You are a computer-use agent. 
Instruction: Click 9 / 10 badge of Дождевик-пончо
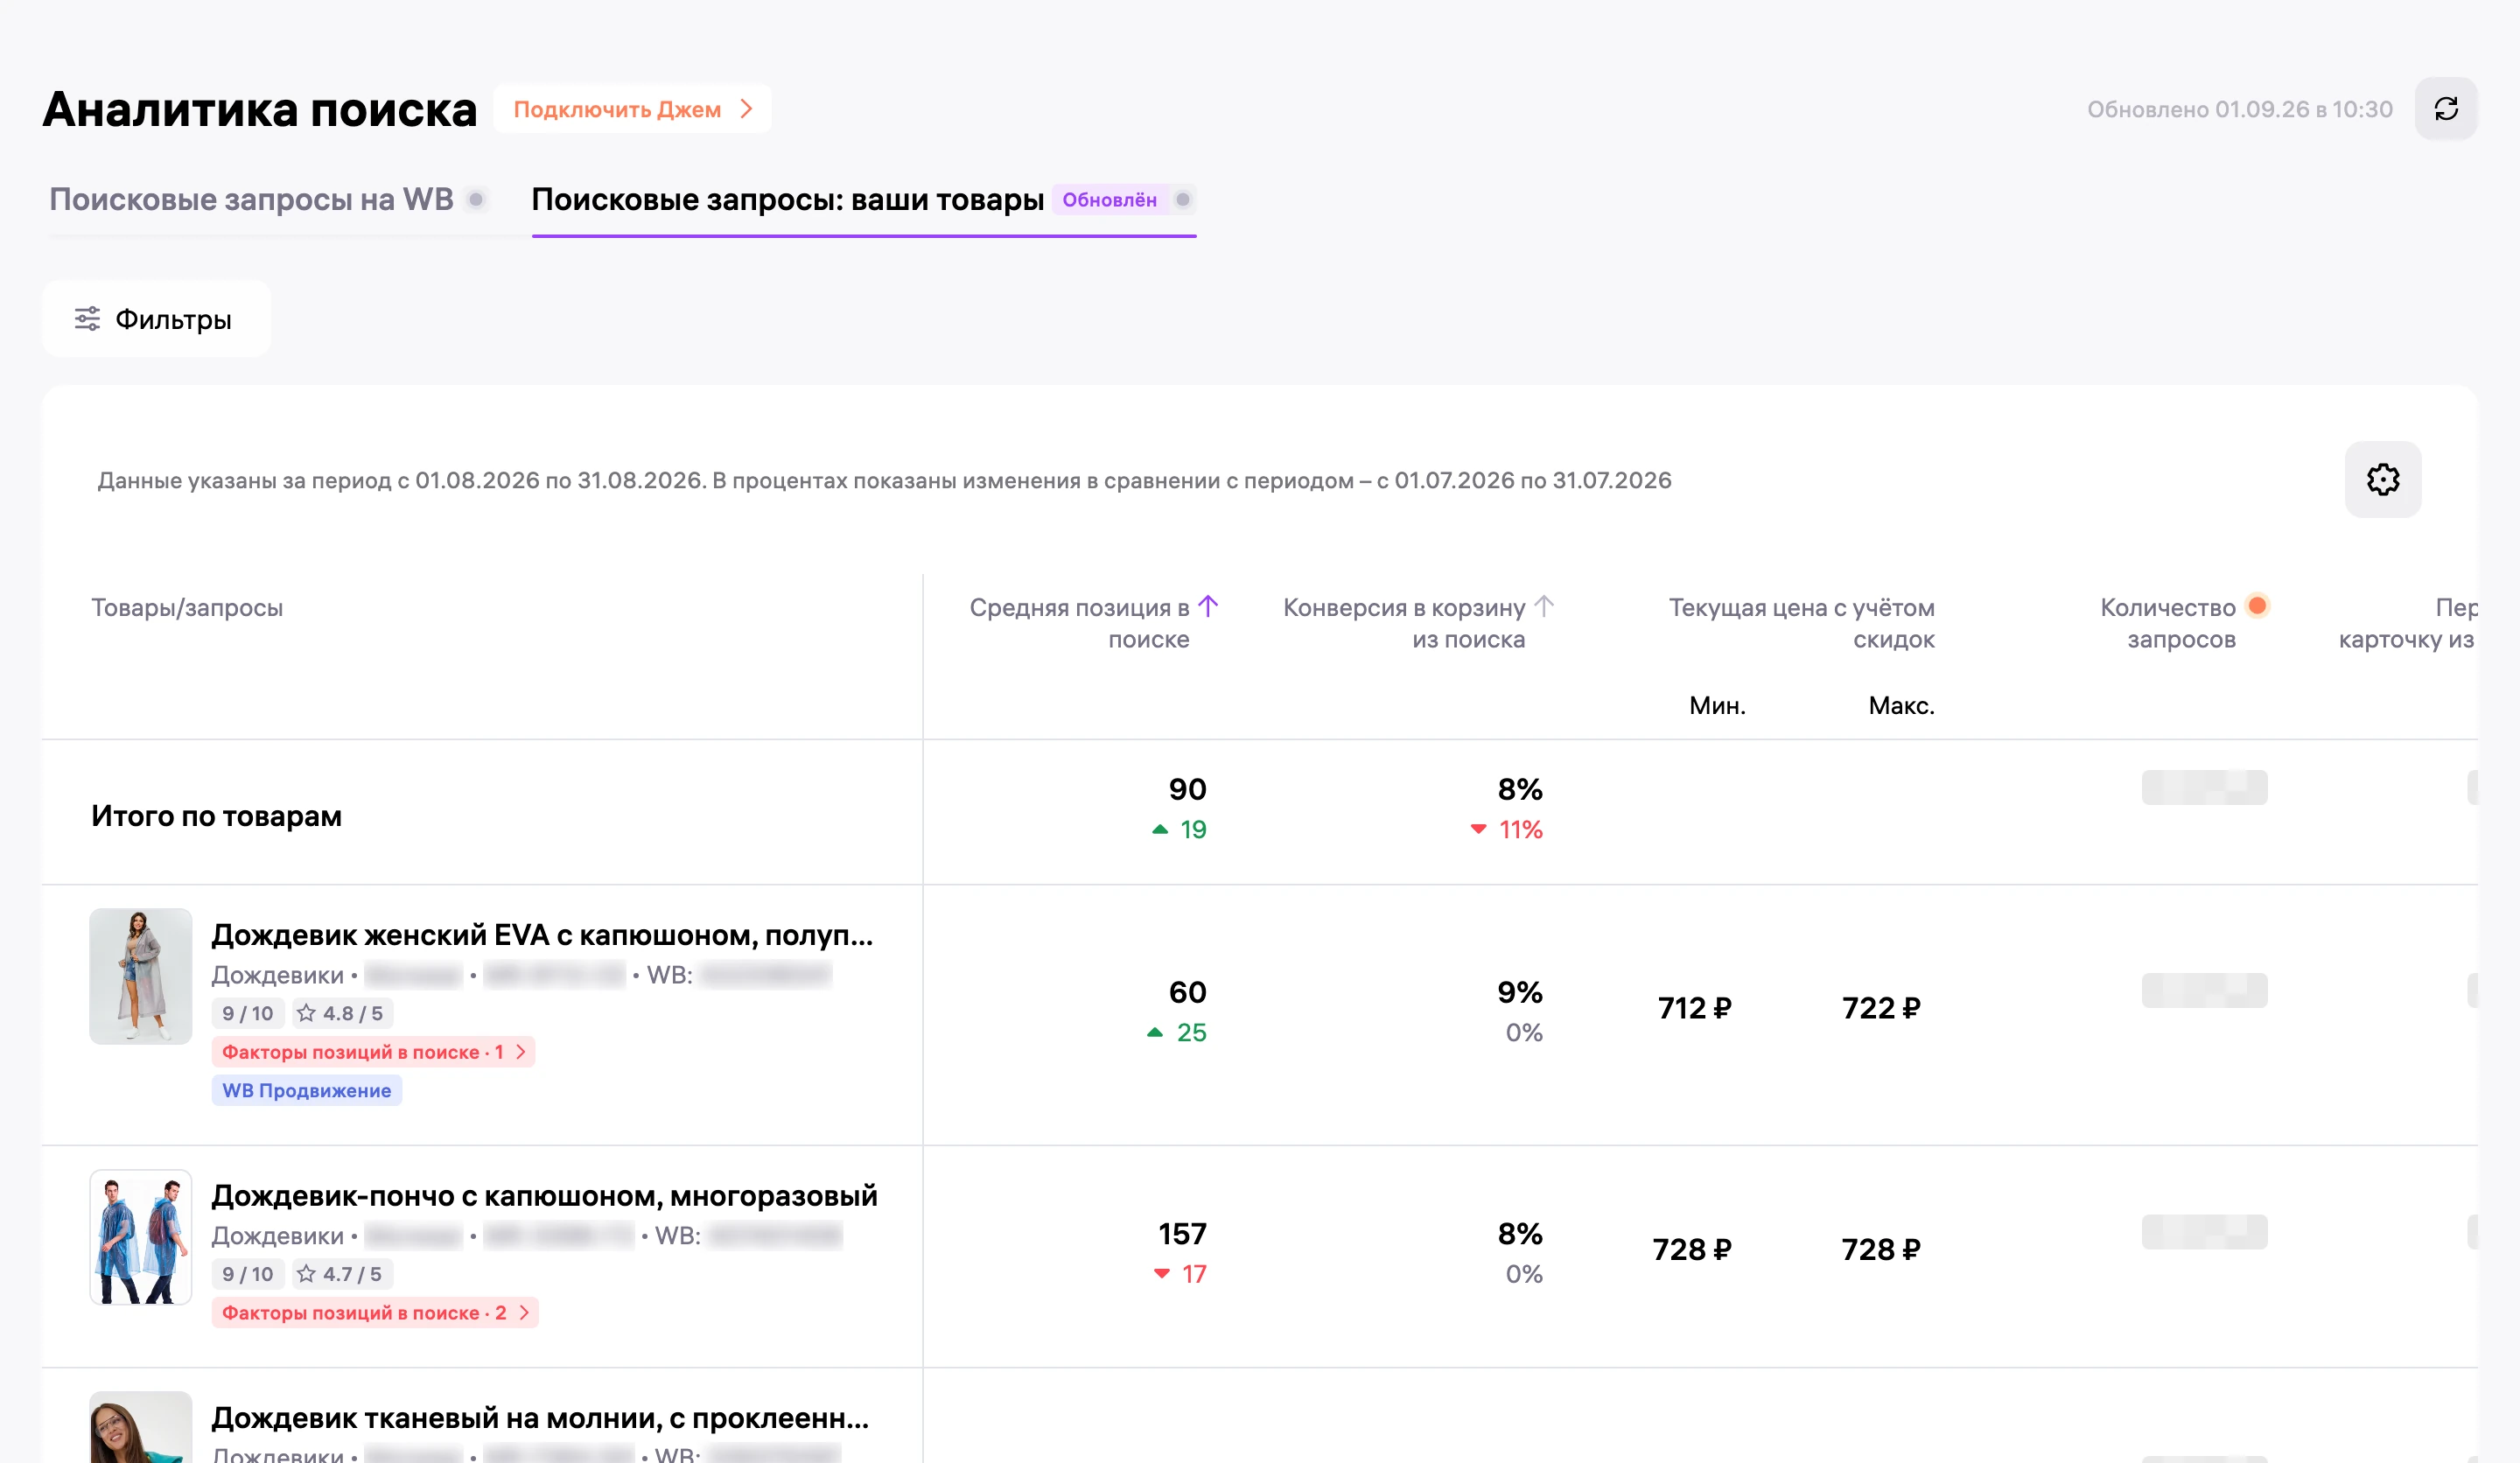tap(247, 1274)
